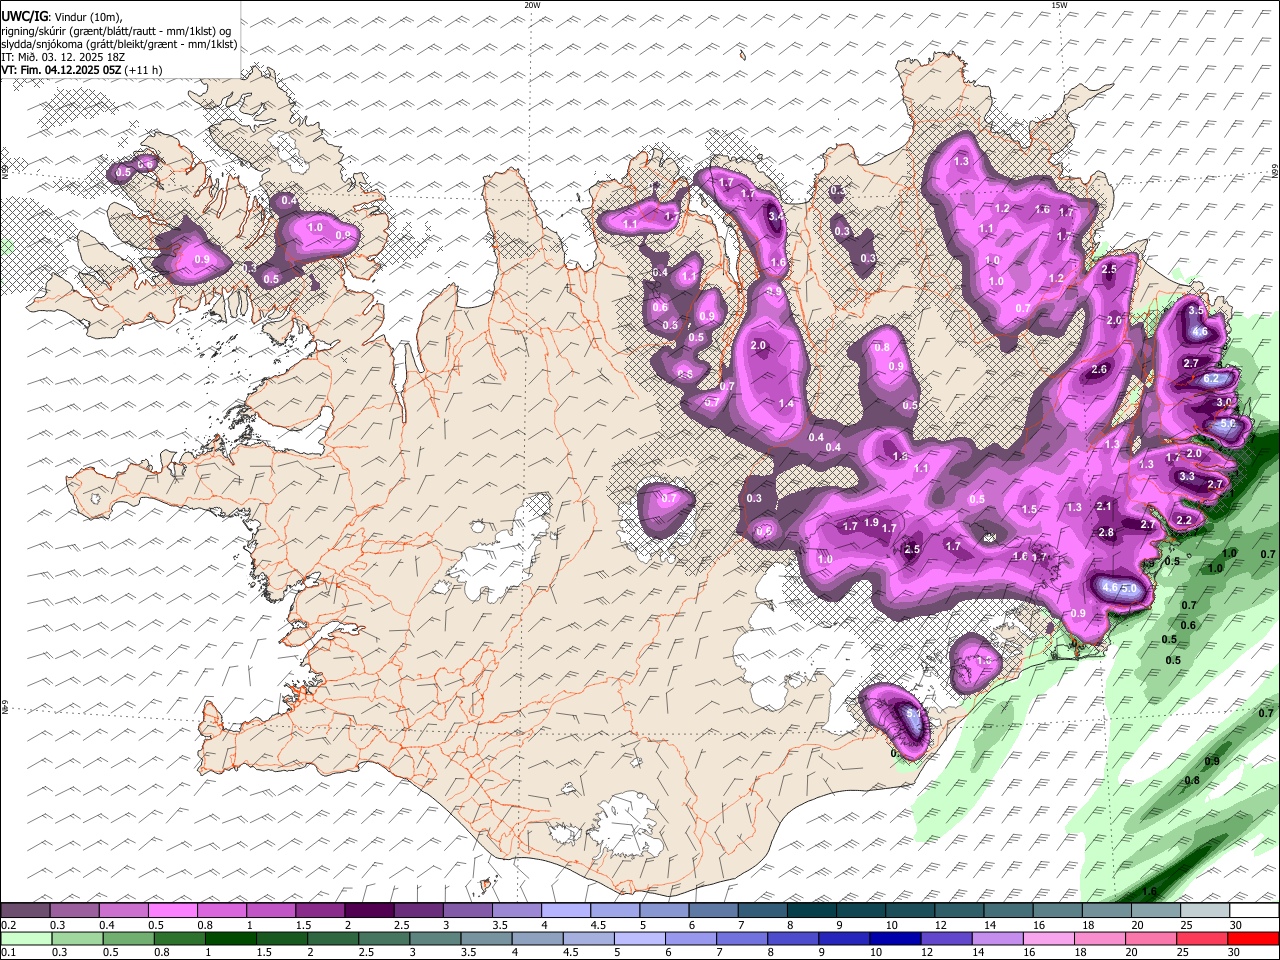Click the '20W' longitude label
Image resolution: width=1280 pixels, height=960 pixels.
pos(532,5)
